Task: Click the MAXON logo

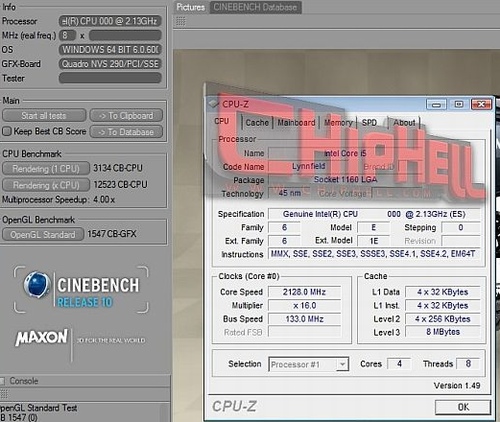Action: pos(42,338)
